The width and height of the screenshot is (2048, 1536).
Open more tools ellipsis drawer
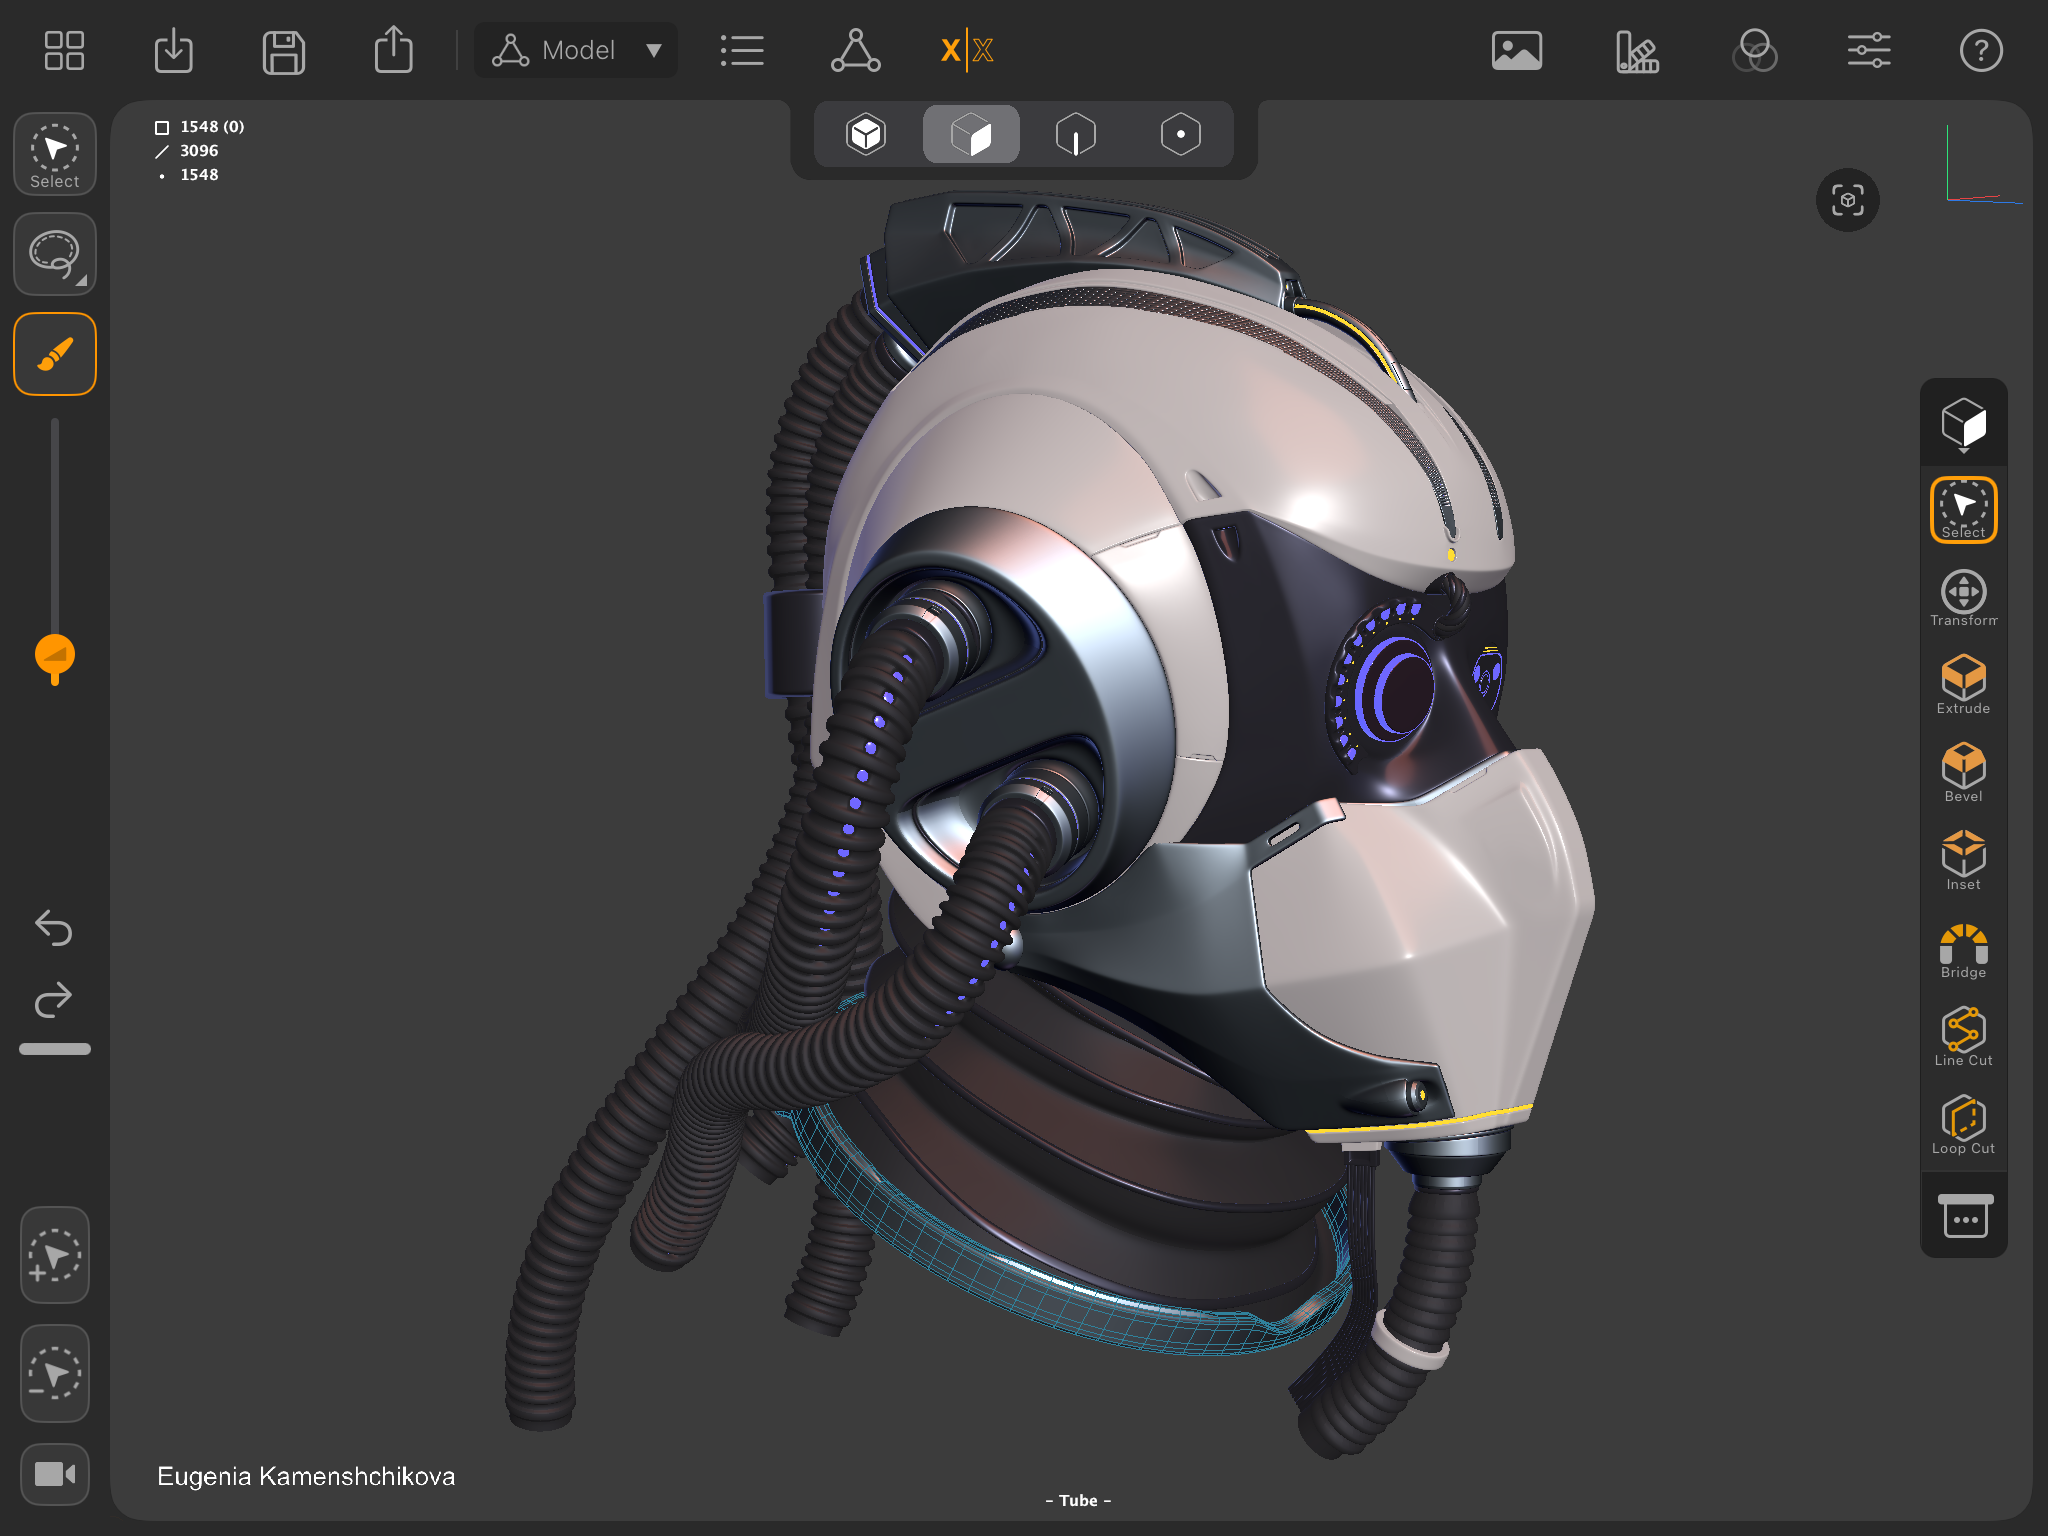(1965, 1216)
